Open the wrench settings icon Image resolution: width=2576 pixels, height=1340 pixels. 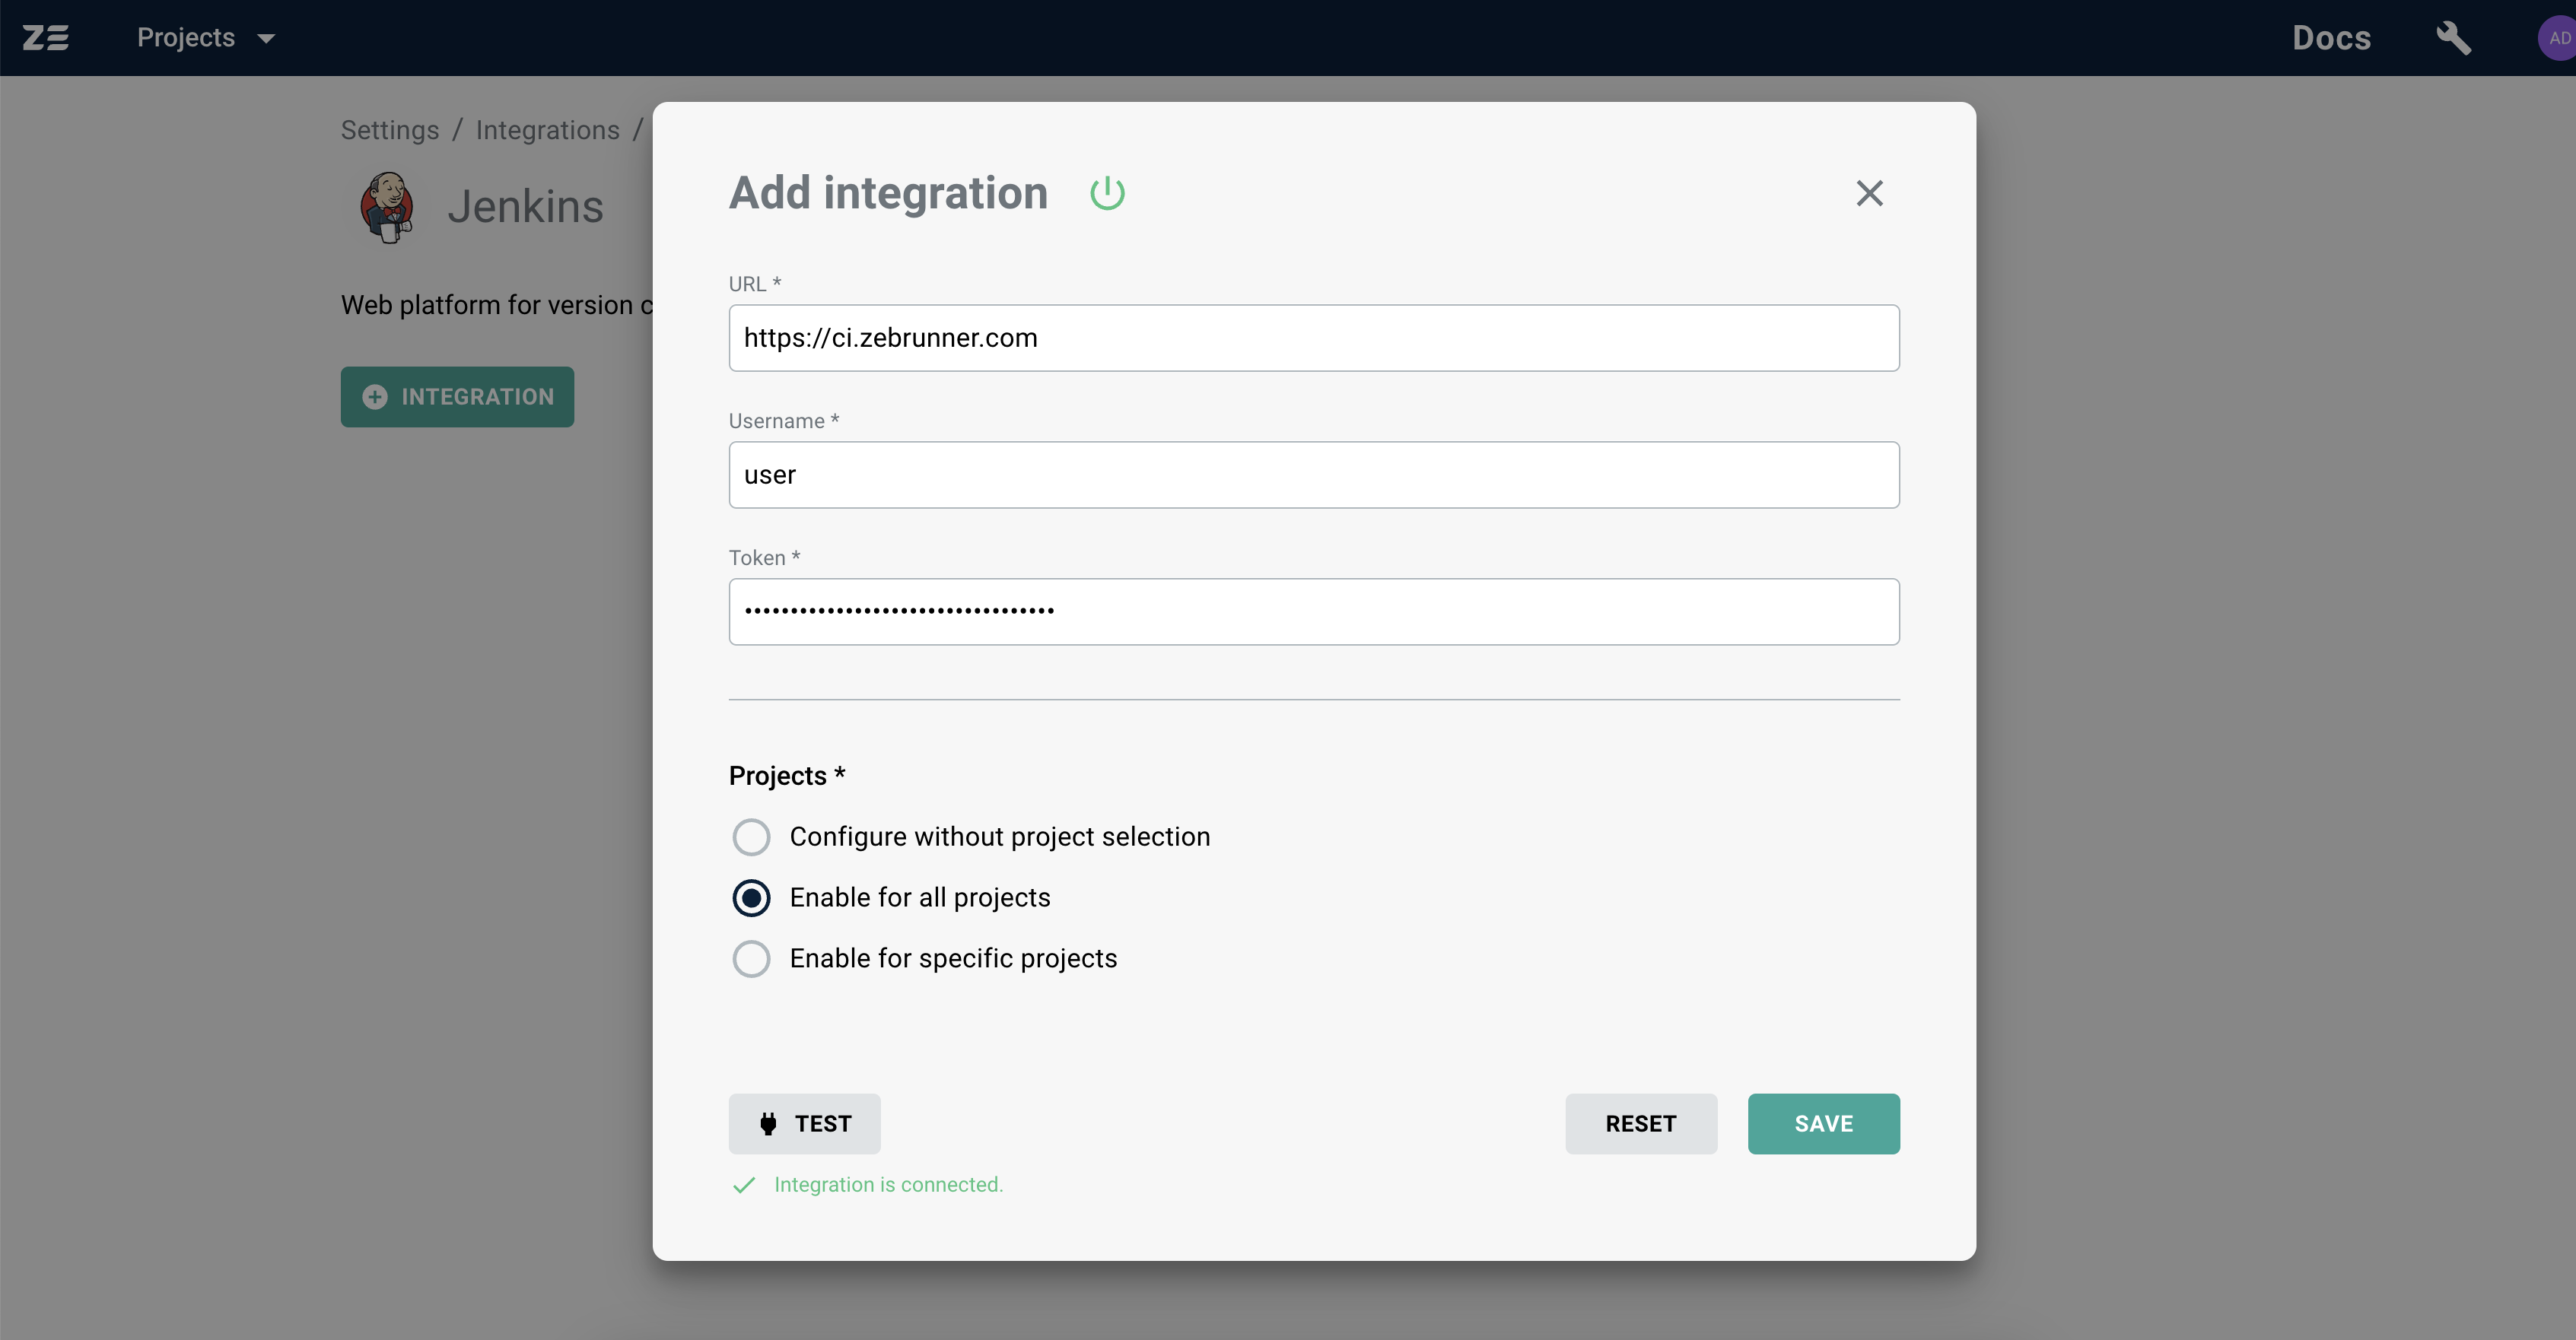point(2453,38)
